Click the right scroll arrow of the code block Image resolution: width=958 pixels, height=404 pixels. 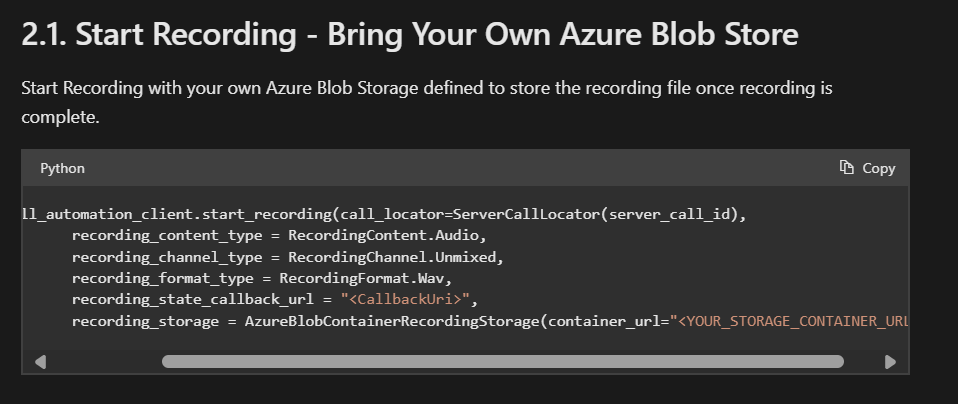click(890, 362)
